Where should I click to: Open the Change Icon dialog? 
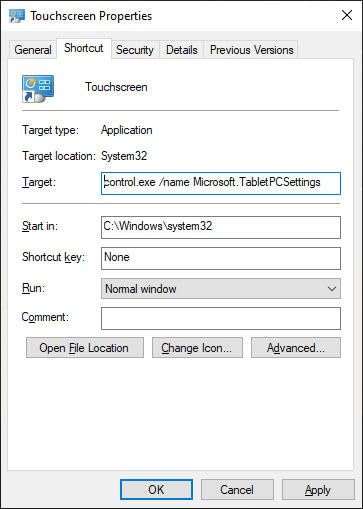pos(197,348)
